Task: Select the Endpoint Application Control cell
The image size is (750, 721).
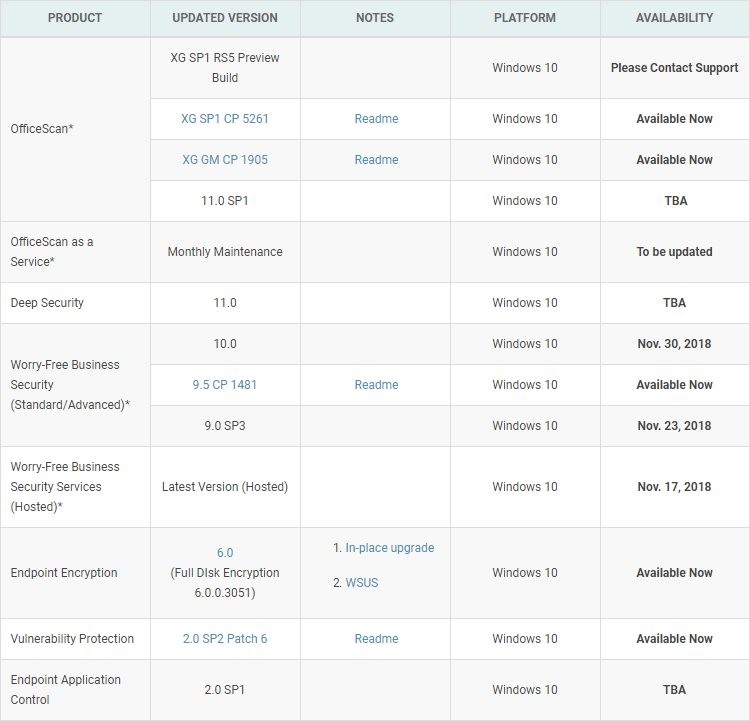Action: click(76, 690)
